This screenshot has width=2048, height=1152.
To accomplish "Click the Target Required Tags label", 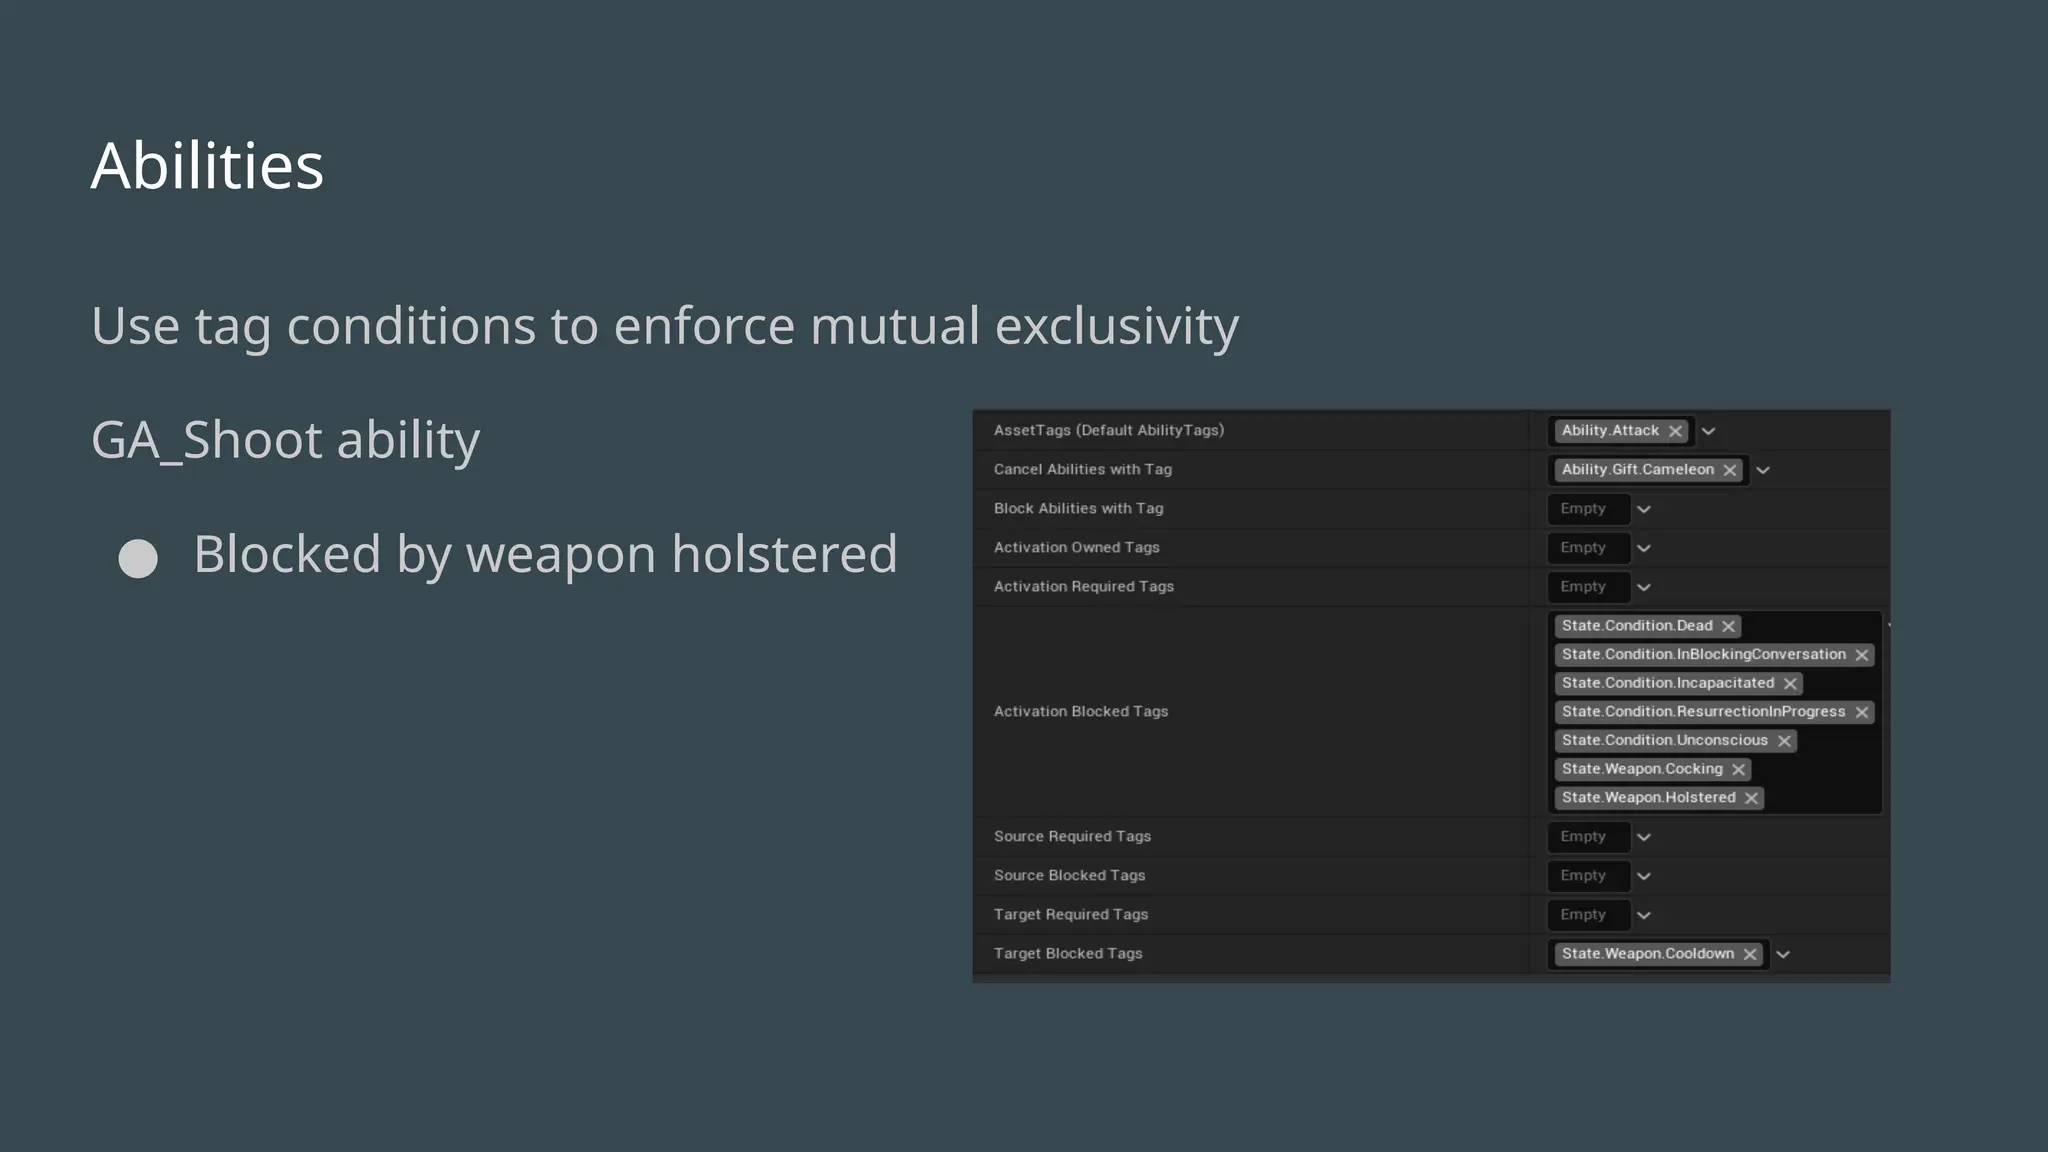I will [1070, 915].
